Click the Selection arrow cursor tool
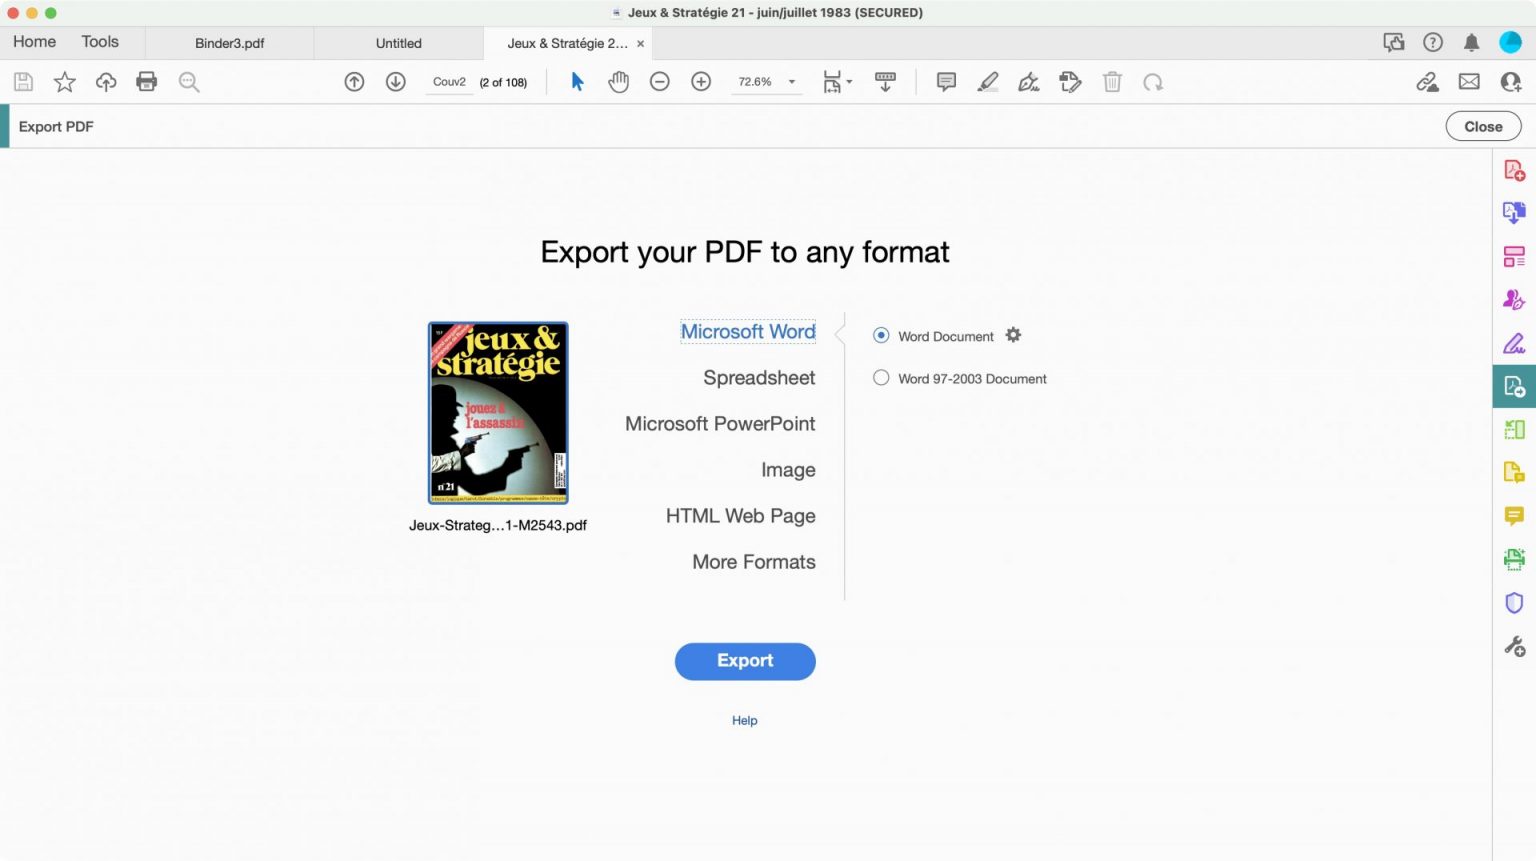Screen dimensions: 1536x861 click(577, 81)
